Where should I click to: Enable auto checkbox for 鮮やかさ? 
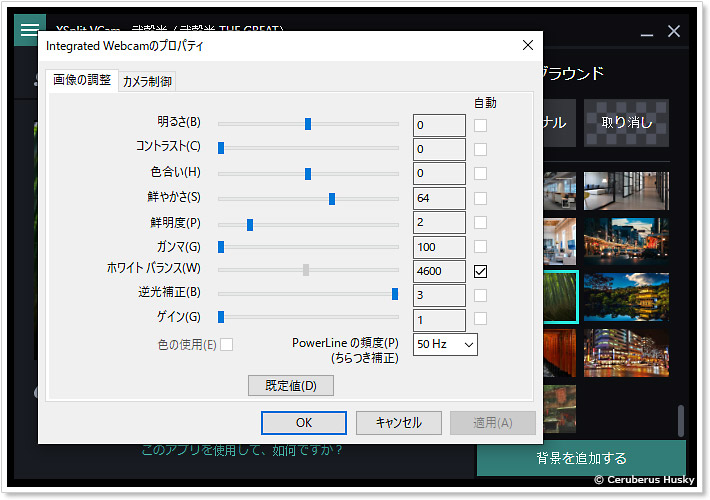480,198
